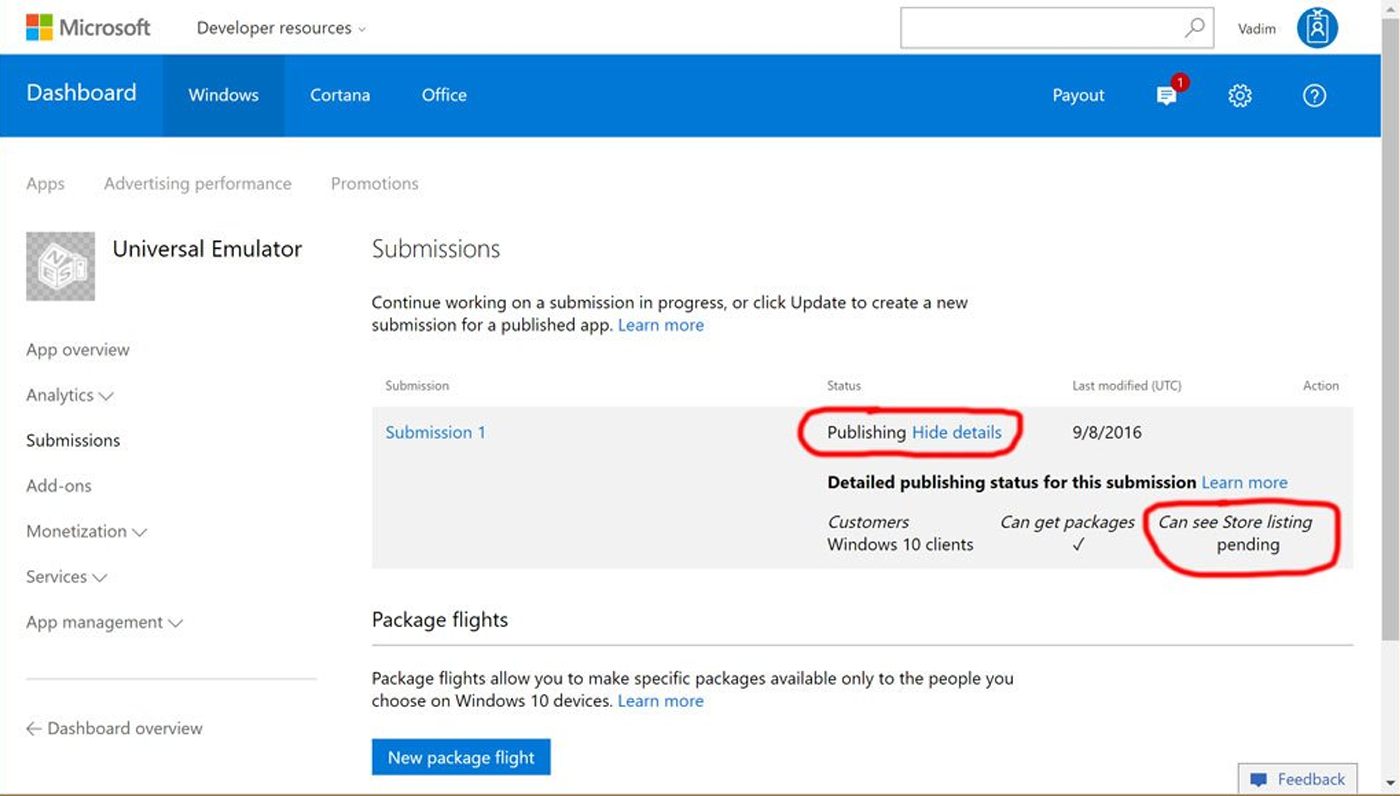Click the Microsoft logo
1400x796 pixels.
coord(88,27)
